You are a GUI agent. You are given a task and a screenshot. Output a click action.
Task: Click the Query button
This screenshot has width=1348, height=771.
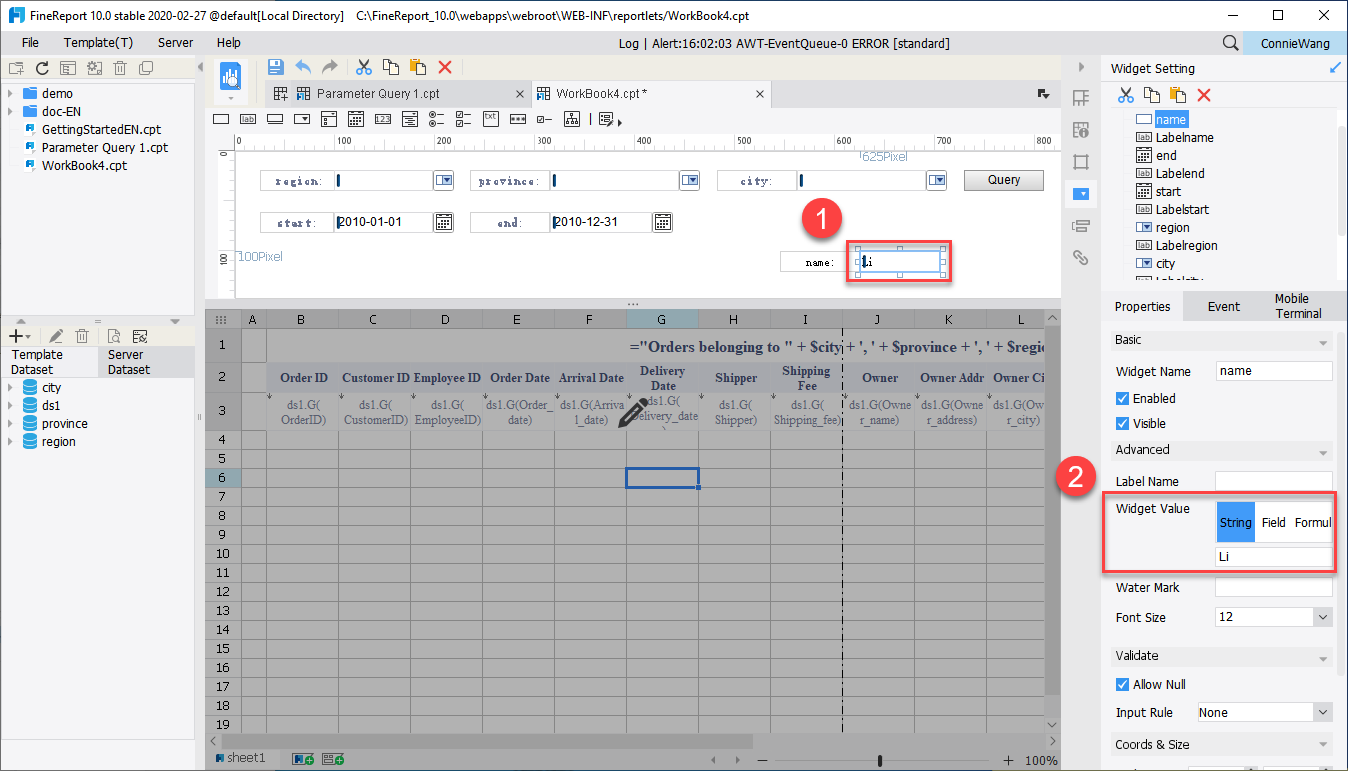tap(1003, 180)
